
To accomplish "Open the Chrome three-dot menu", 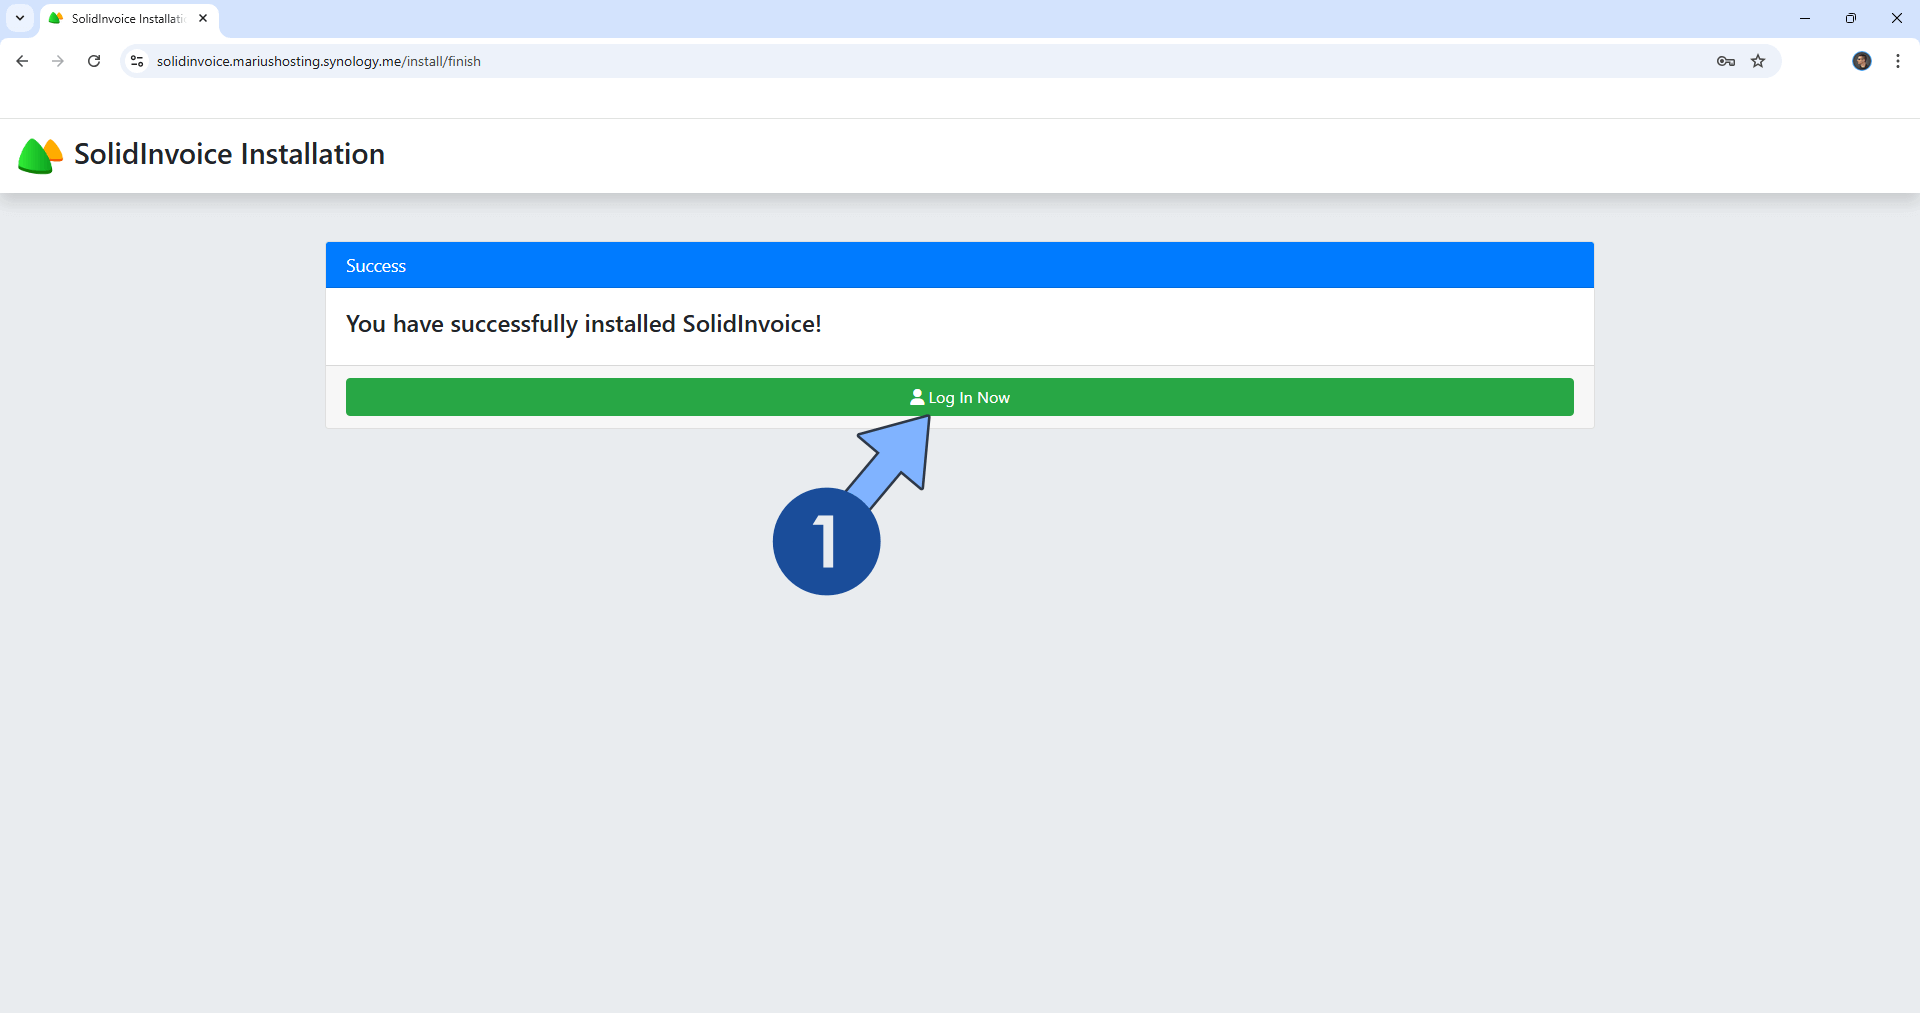I will click(1898, 61).
